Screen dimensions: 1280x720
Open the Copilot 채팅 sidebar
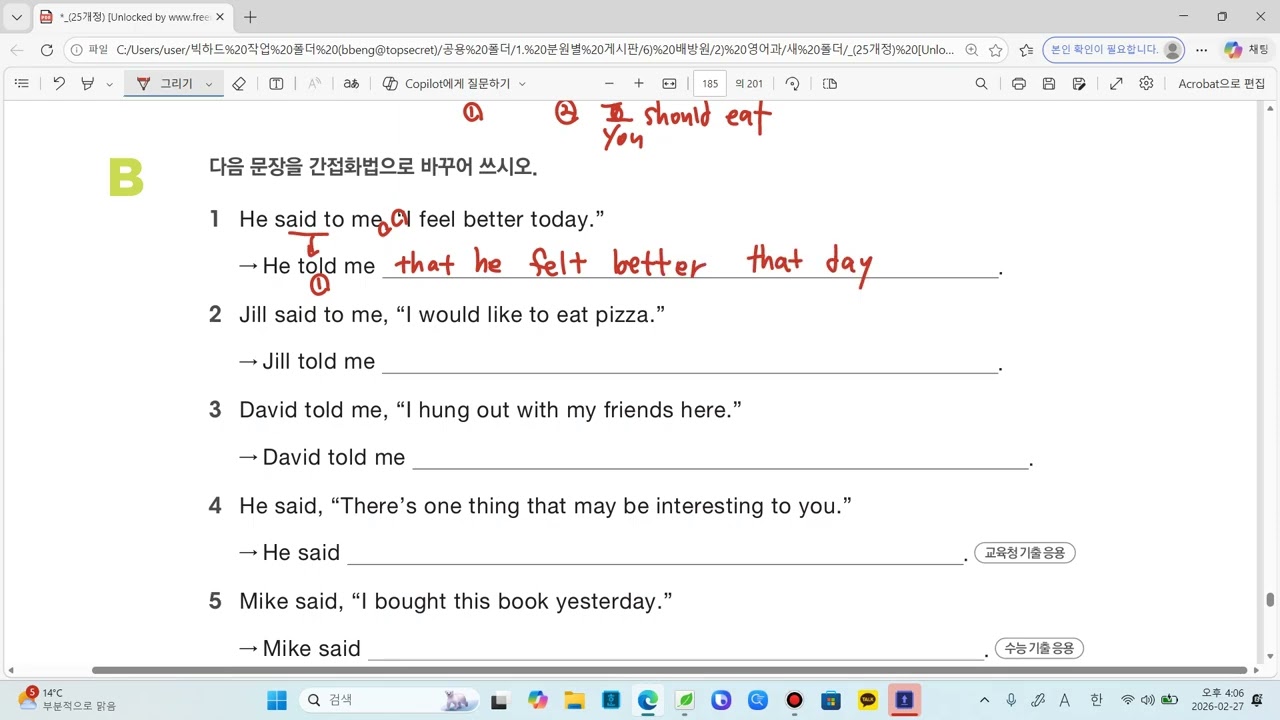pos(1247,50)
